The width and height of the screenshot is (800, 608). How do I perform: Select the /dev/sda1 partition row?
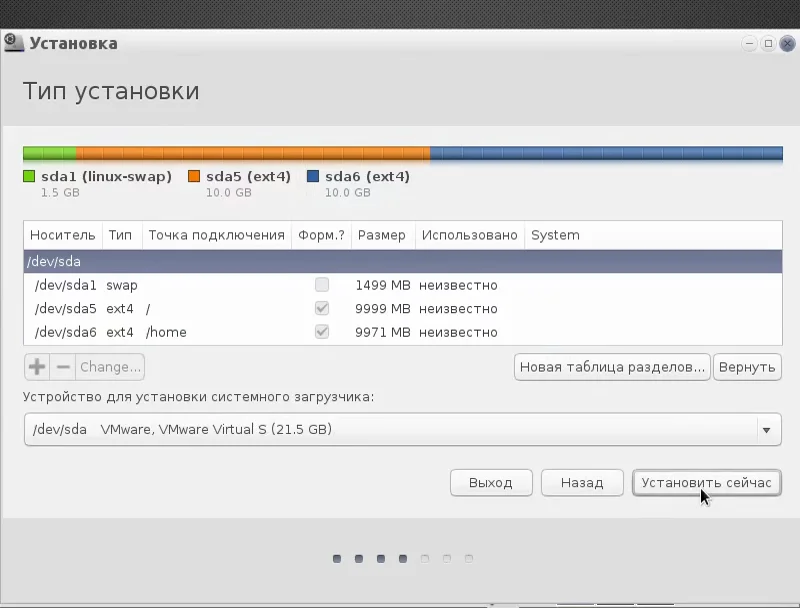click(403, 285)
